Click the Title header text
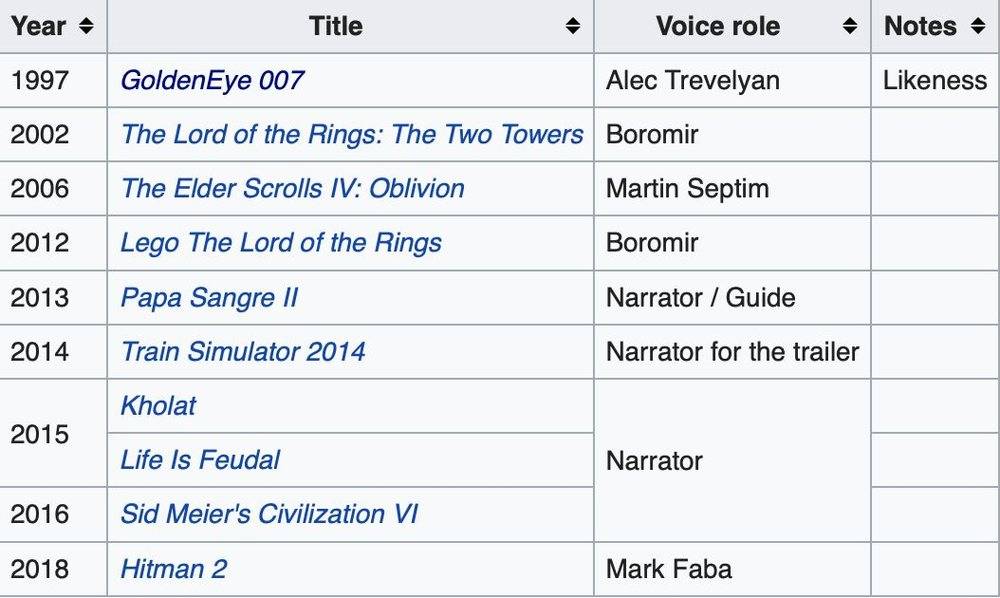 click(x=336, y=26)
